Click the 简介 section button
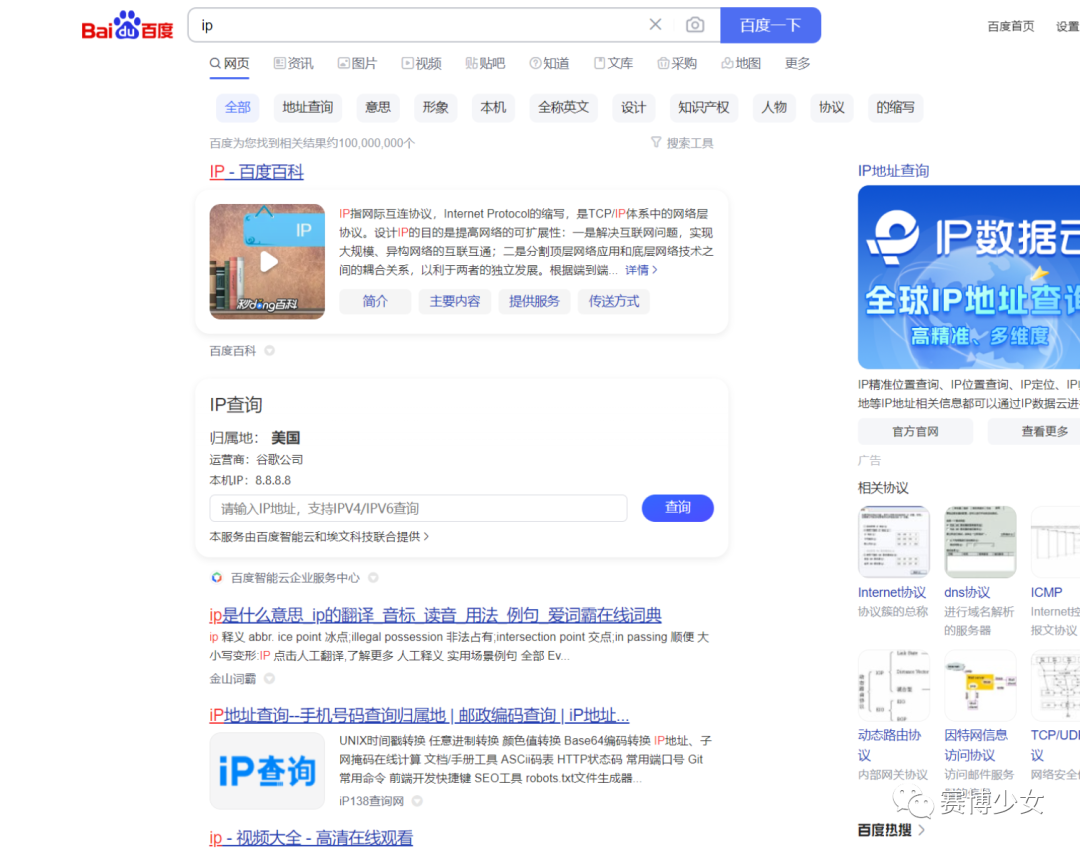Screen dimensions: 1080x850 click(x=375, y=301)
